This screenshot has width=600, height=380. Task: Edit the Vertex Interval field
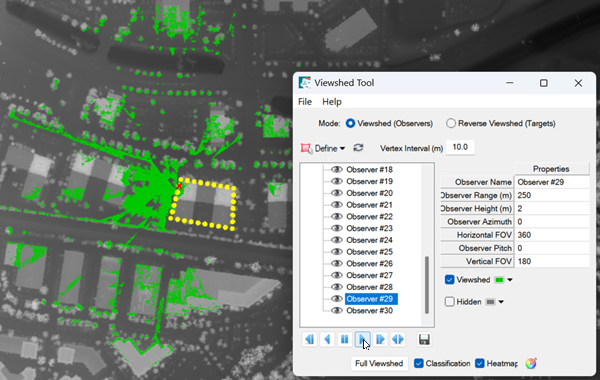pyautogui.click(x=460, y=147)
